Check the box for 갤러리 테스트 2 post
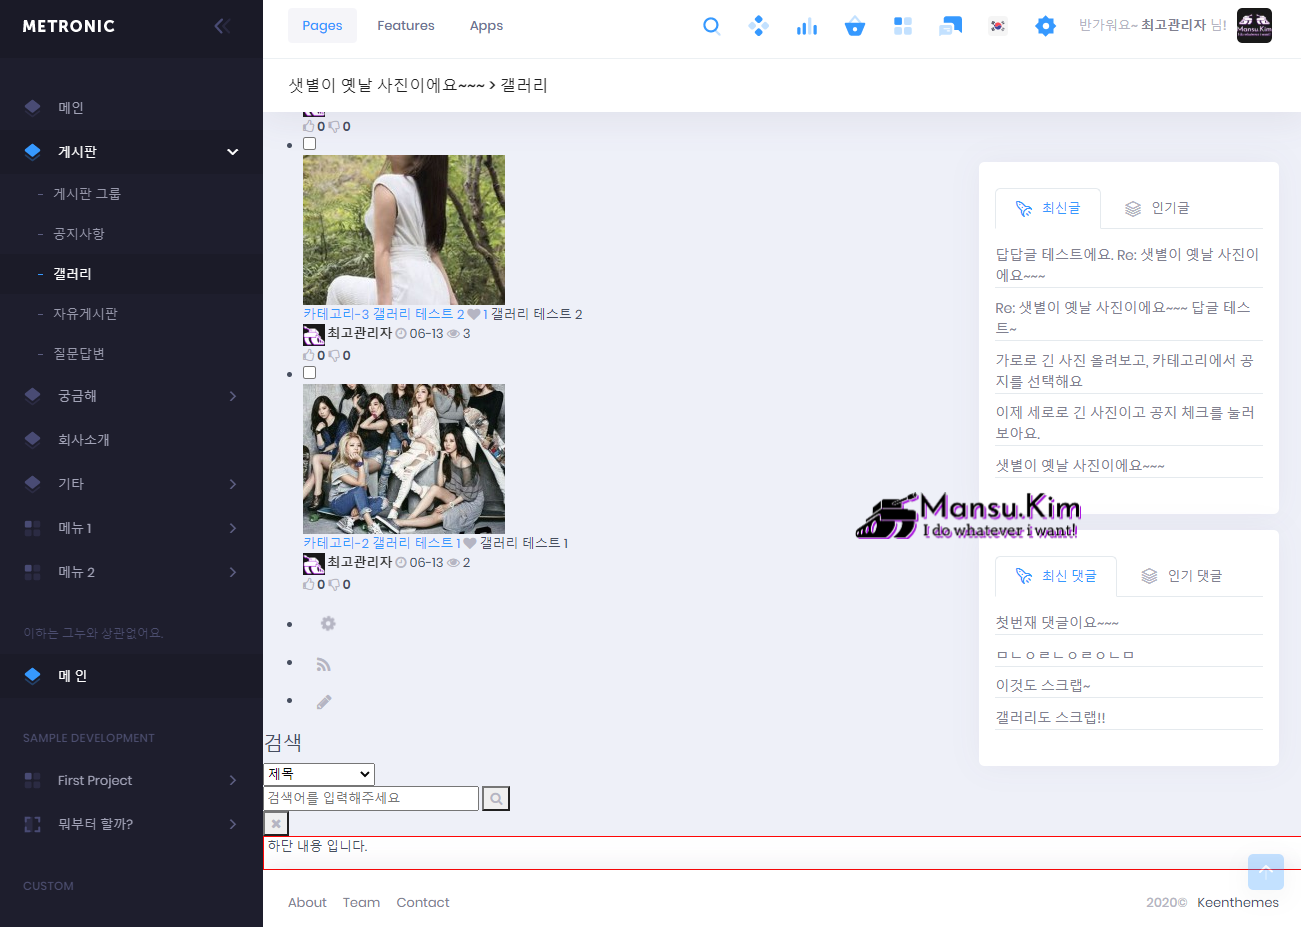 click(x=310, y=144)
